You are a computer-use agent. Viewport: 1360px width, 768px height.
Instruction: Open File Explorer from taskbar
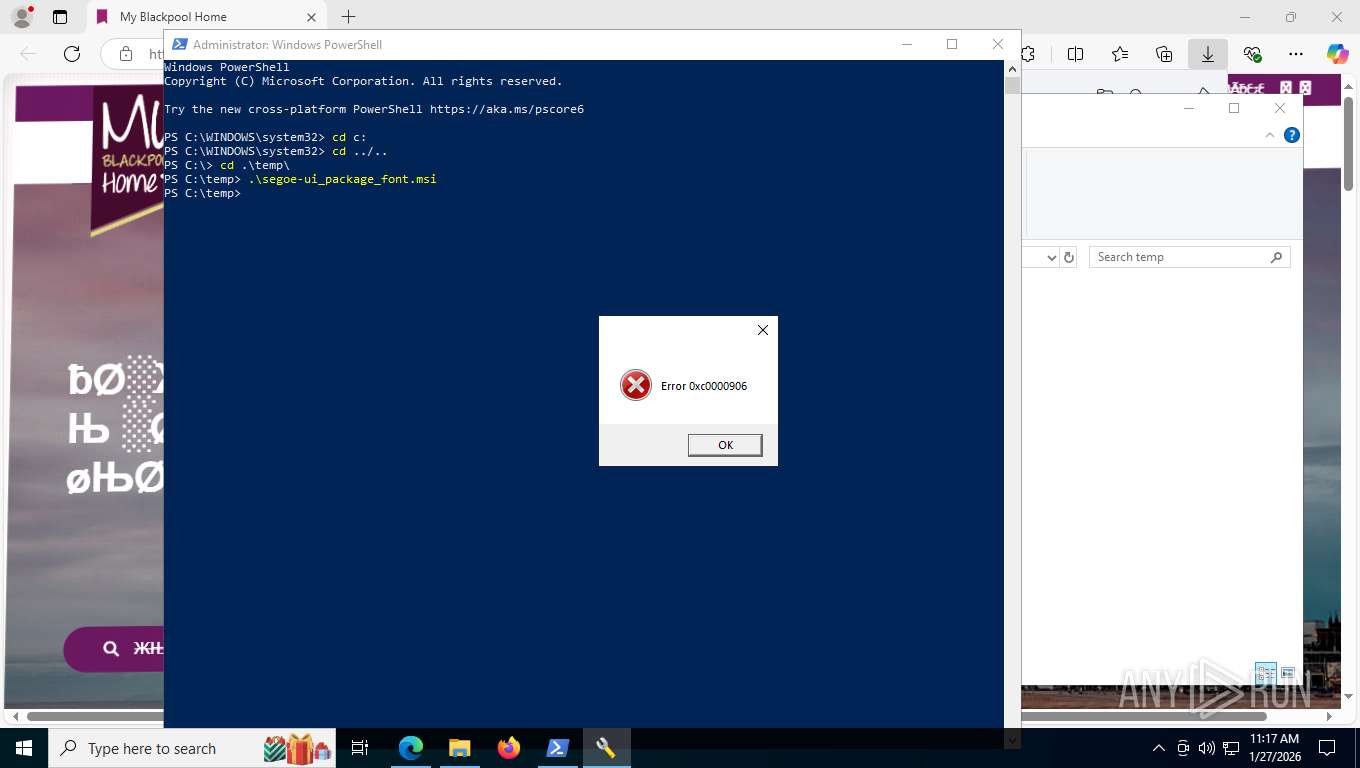(459, 748)
